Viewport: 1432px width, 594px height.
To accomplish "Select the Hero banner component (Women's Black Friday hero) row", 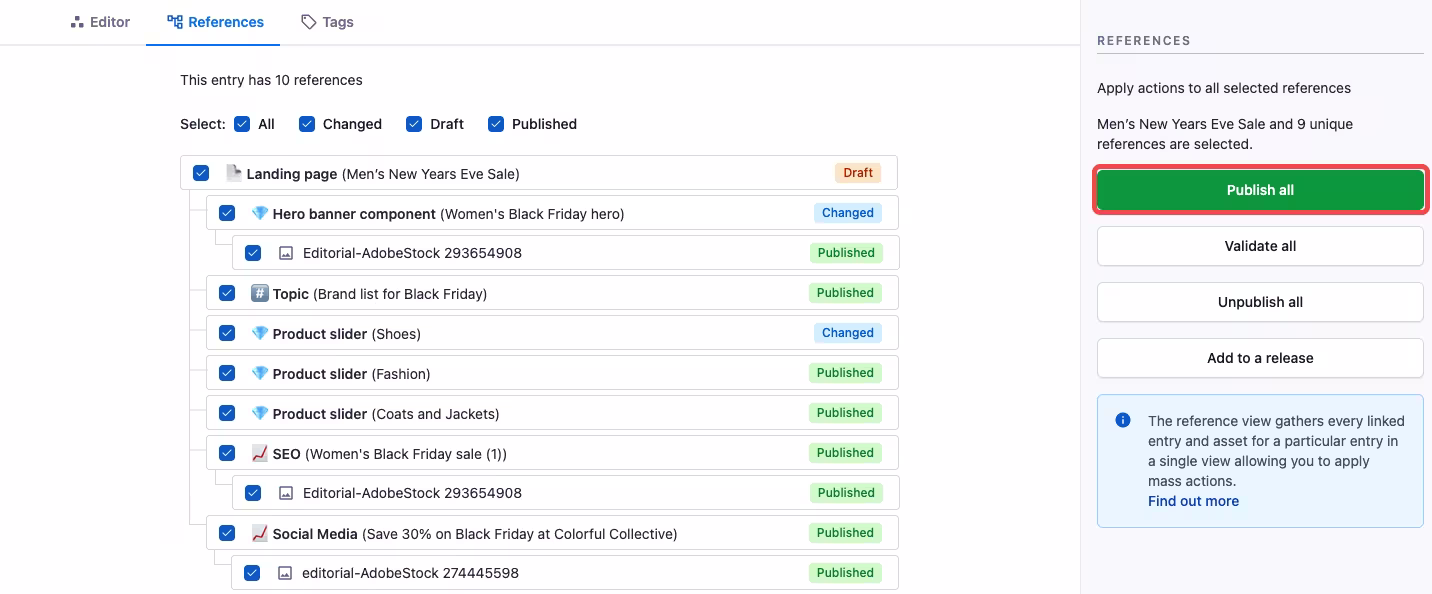I will (552, 213).
